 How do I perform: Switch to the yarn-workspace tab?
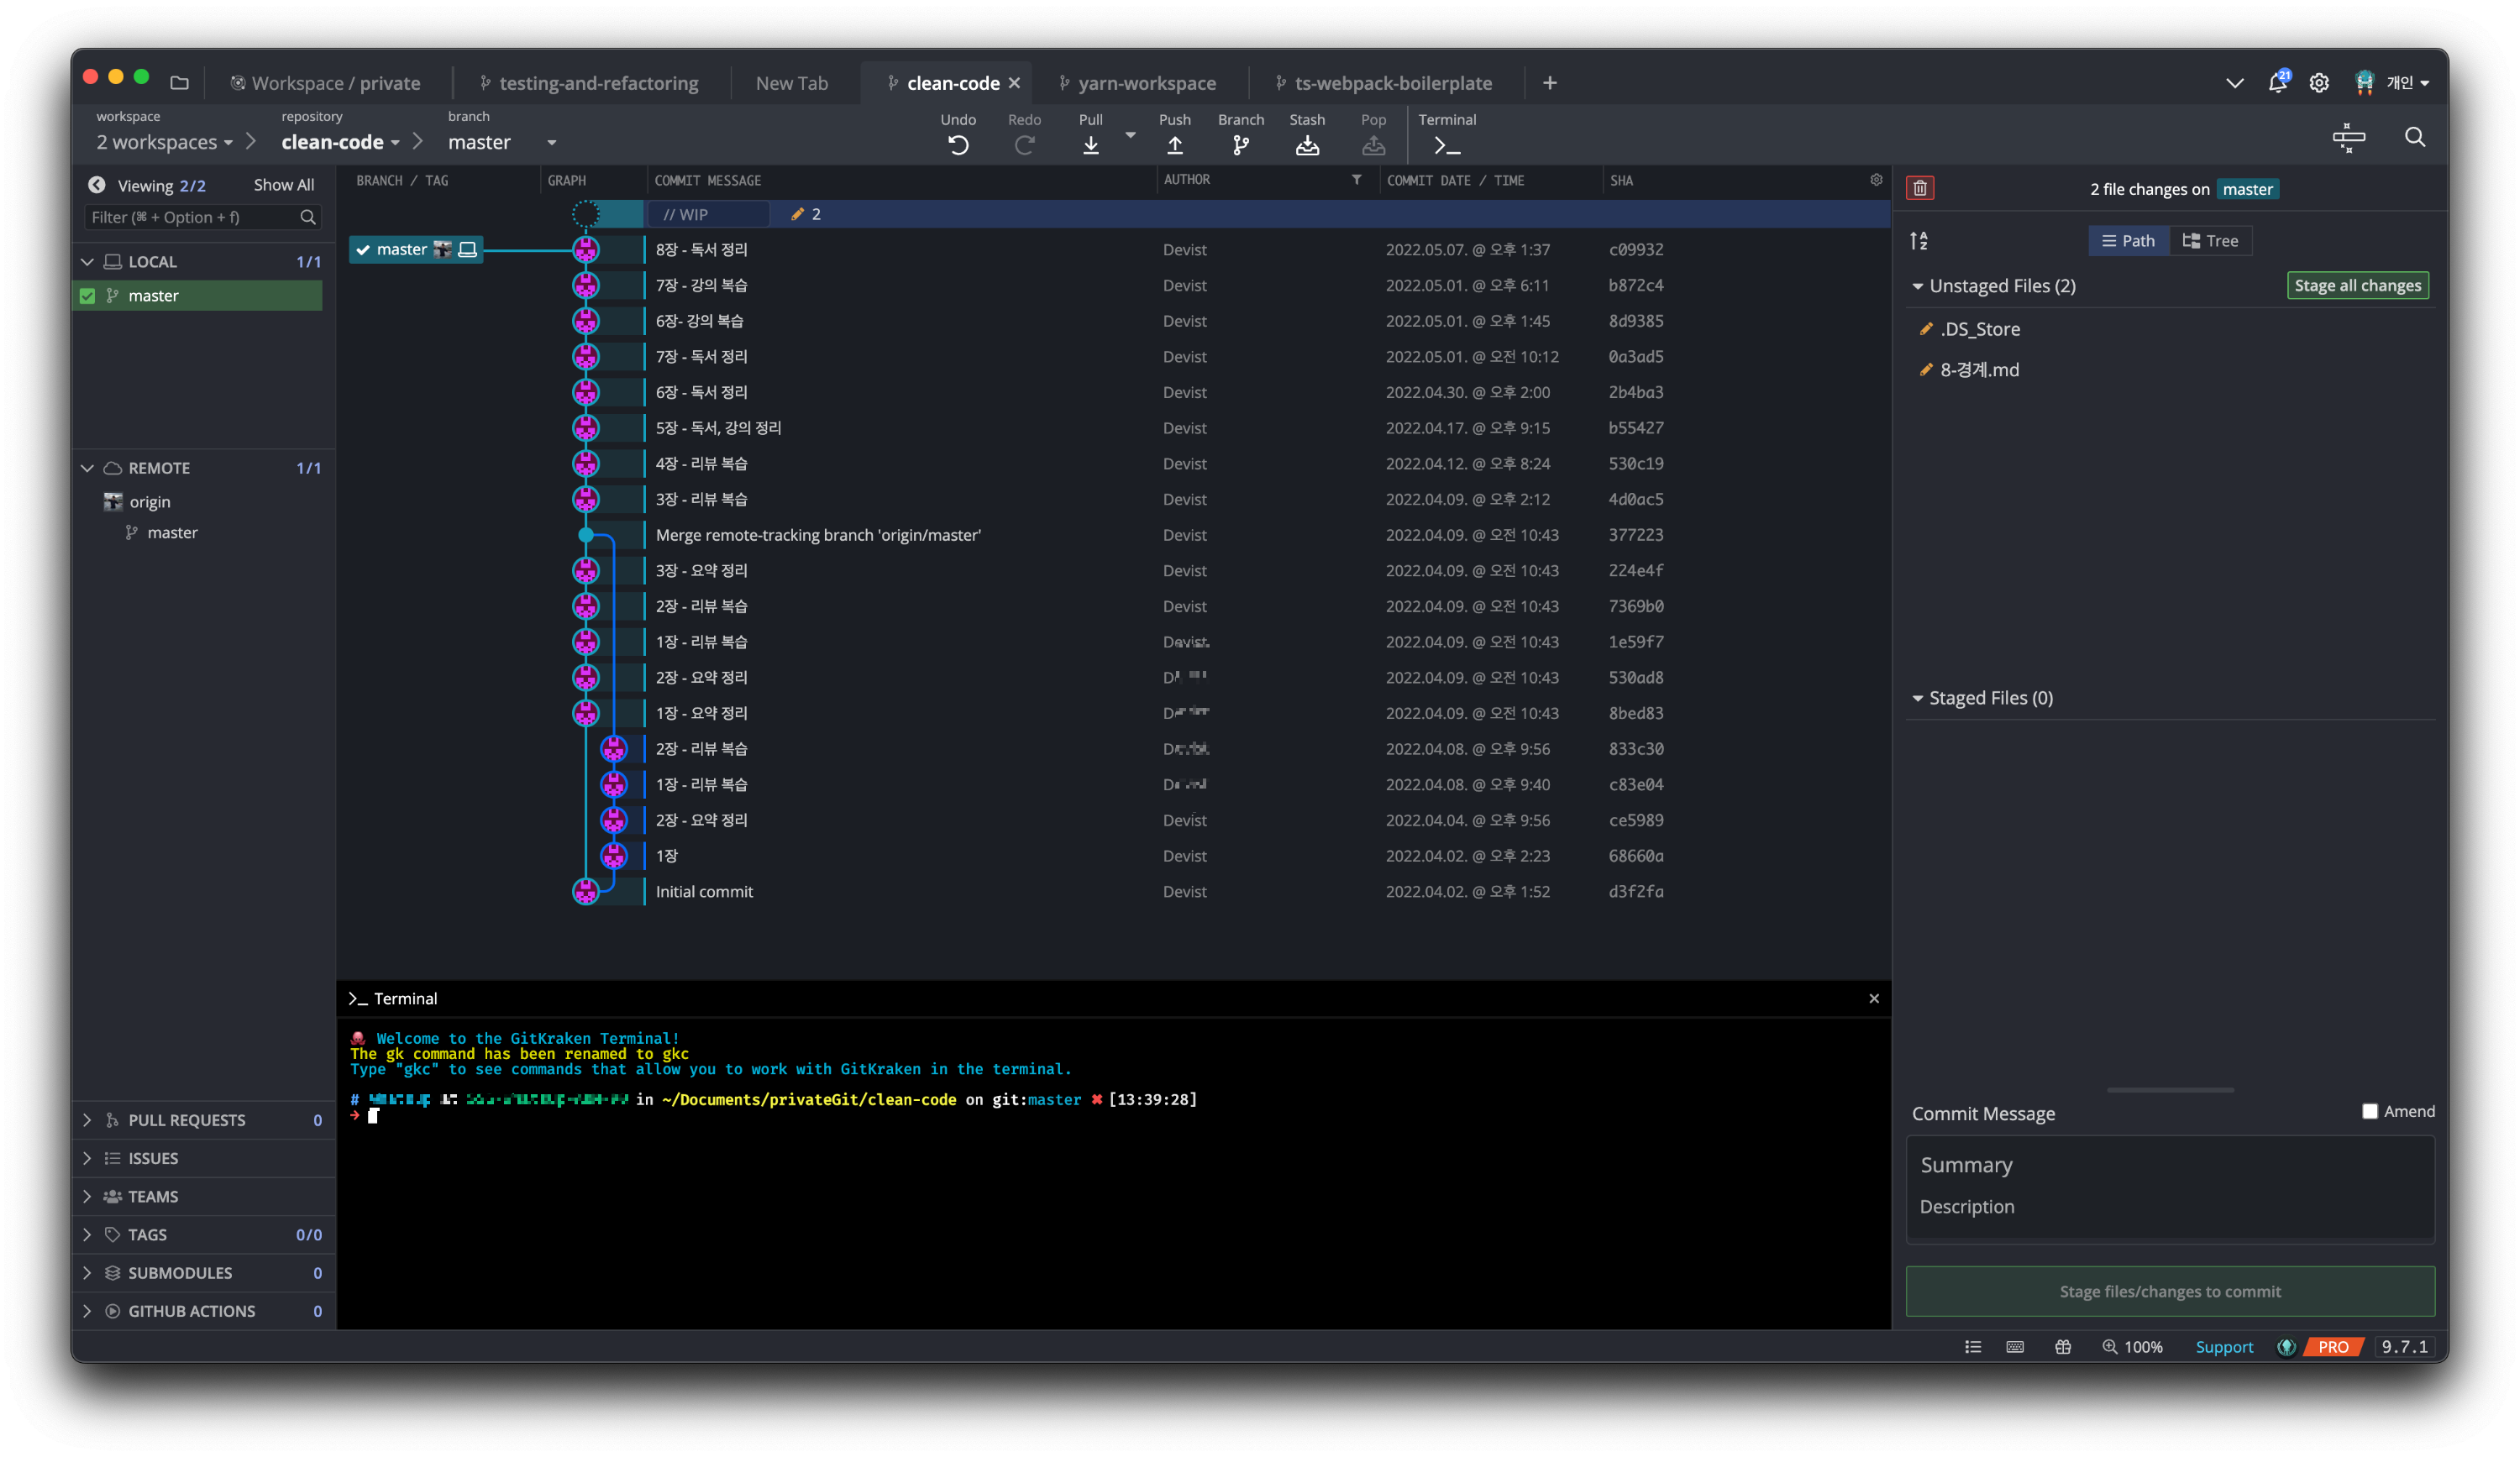pos(1146,83)
